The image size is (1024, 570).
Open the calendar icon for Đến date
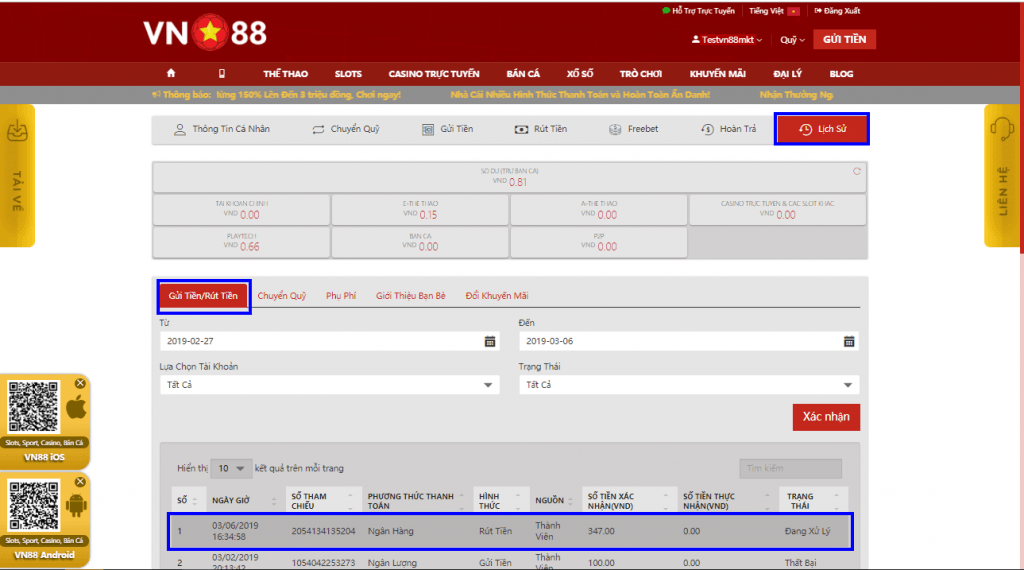coord(849,341)
